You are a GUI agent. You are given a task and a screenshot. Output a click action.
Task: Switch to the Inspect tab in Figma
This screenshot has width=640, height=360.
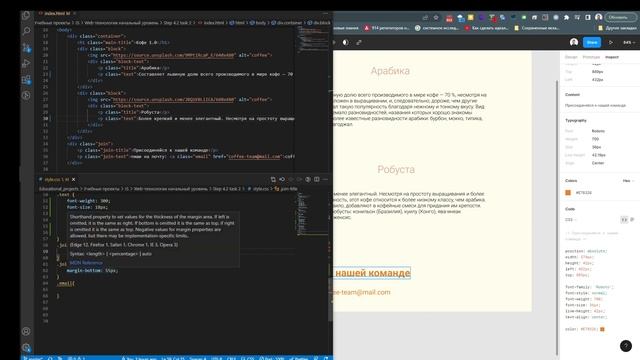tap(612, 57)
